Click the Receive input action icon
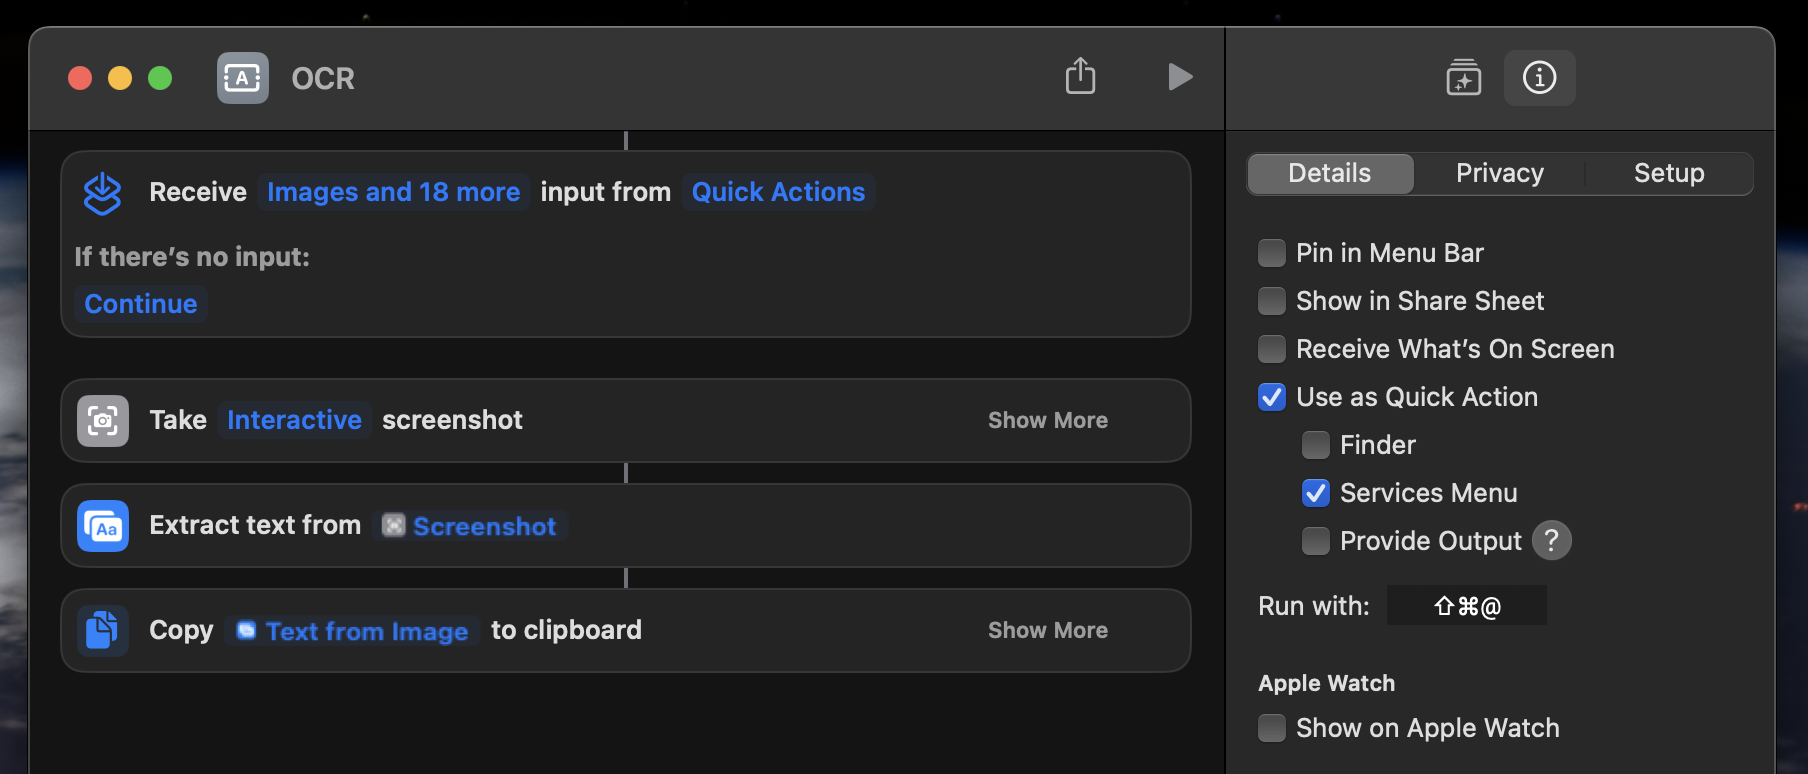 pos(102,193)
